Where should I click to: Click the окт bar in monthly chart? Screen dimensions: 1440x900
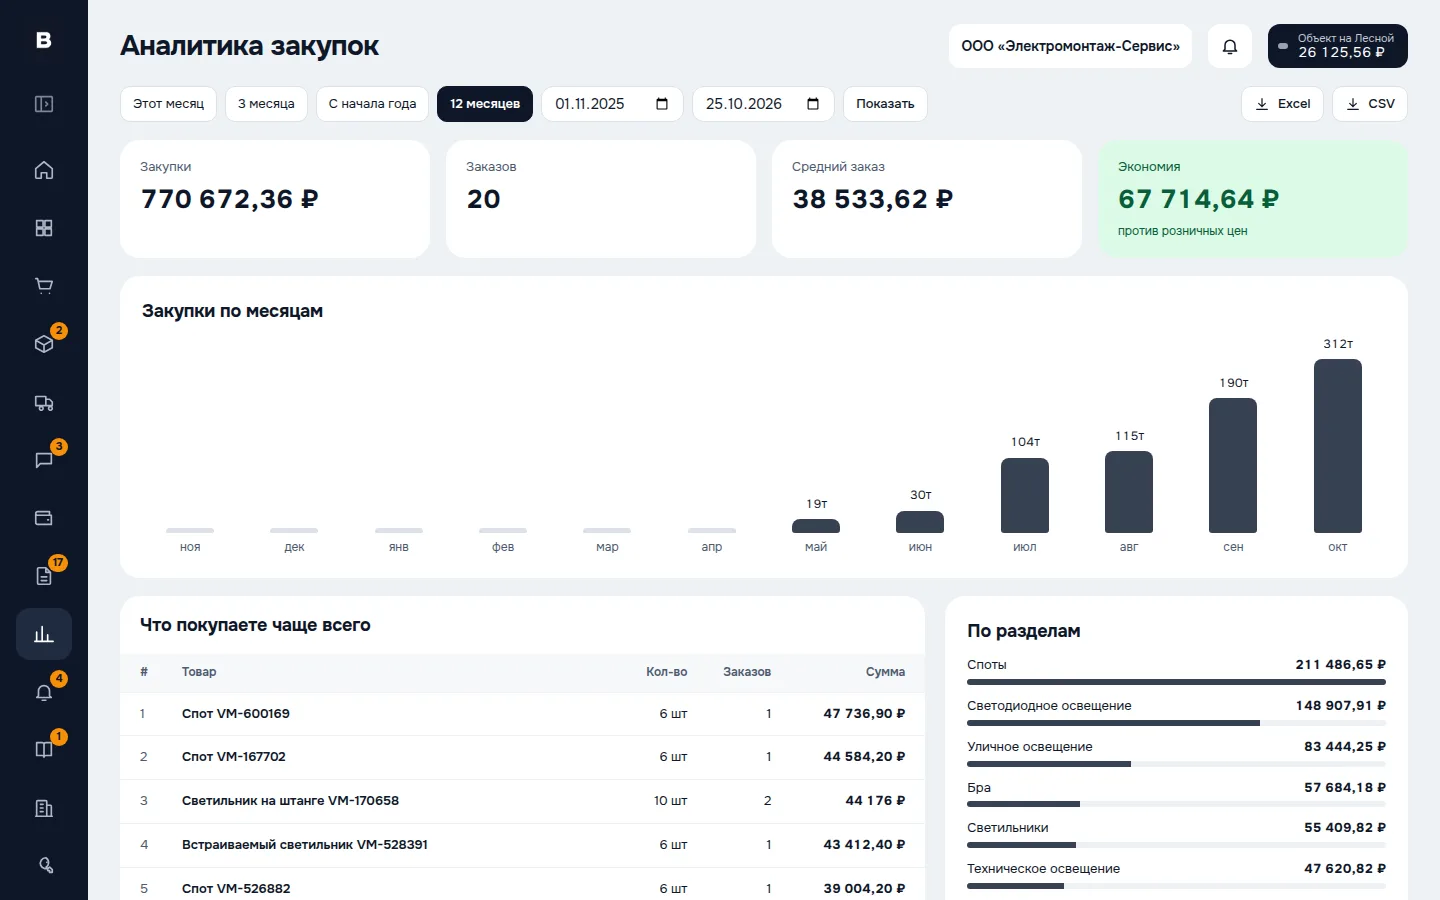(1338, 446)
